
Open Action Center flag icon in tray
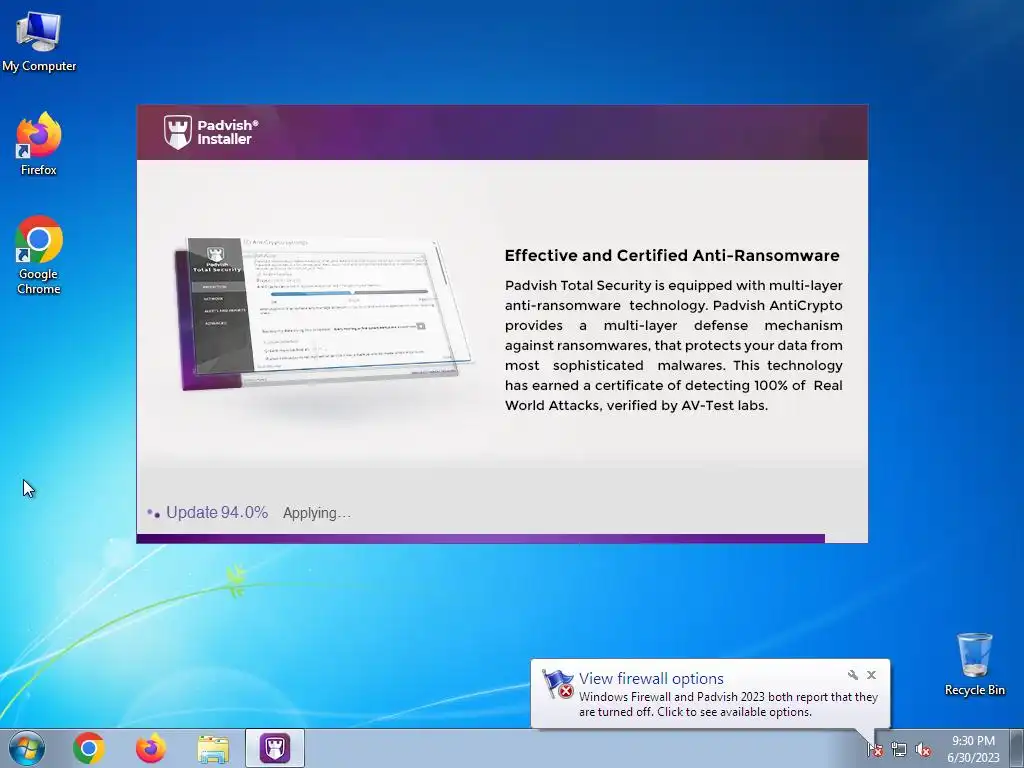(875, 749)
